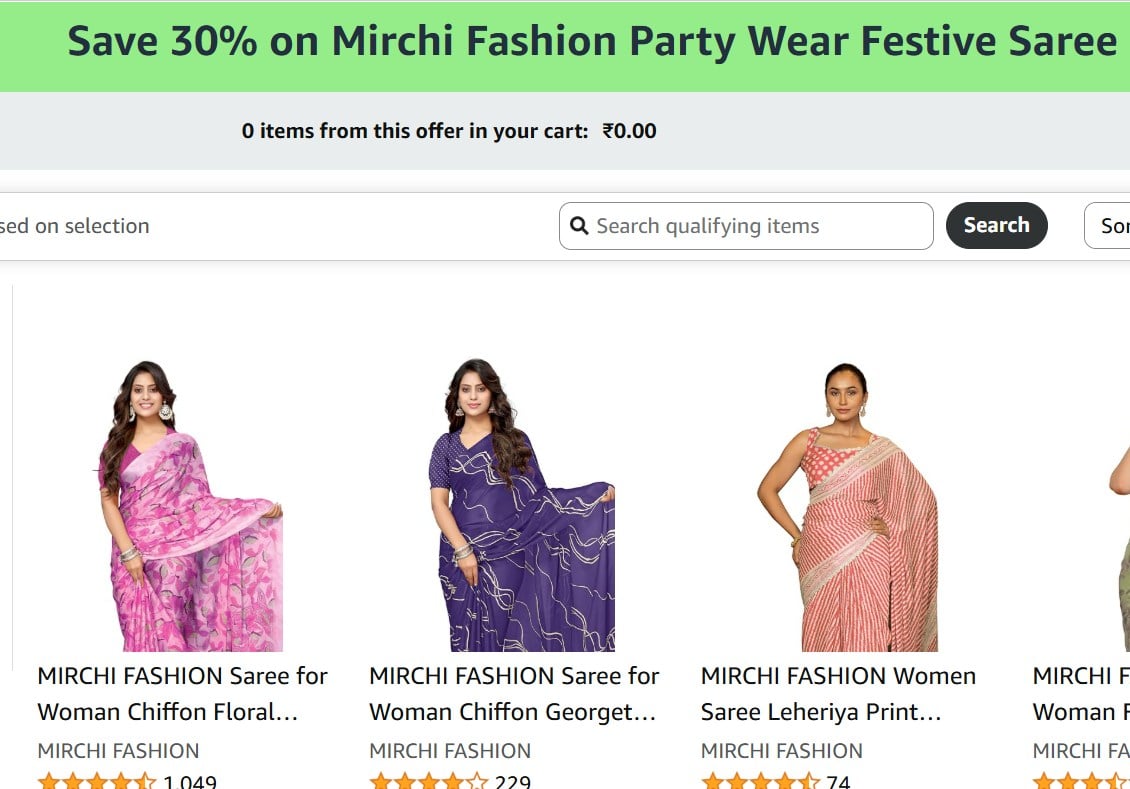Click the star rating of pink floral saree
1130x789 pixels.
coord(97,781)
